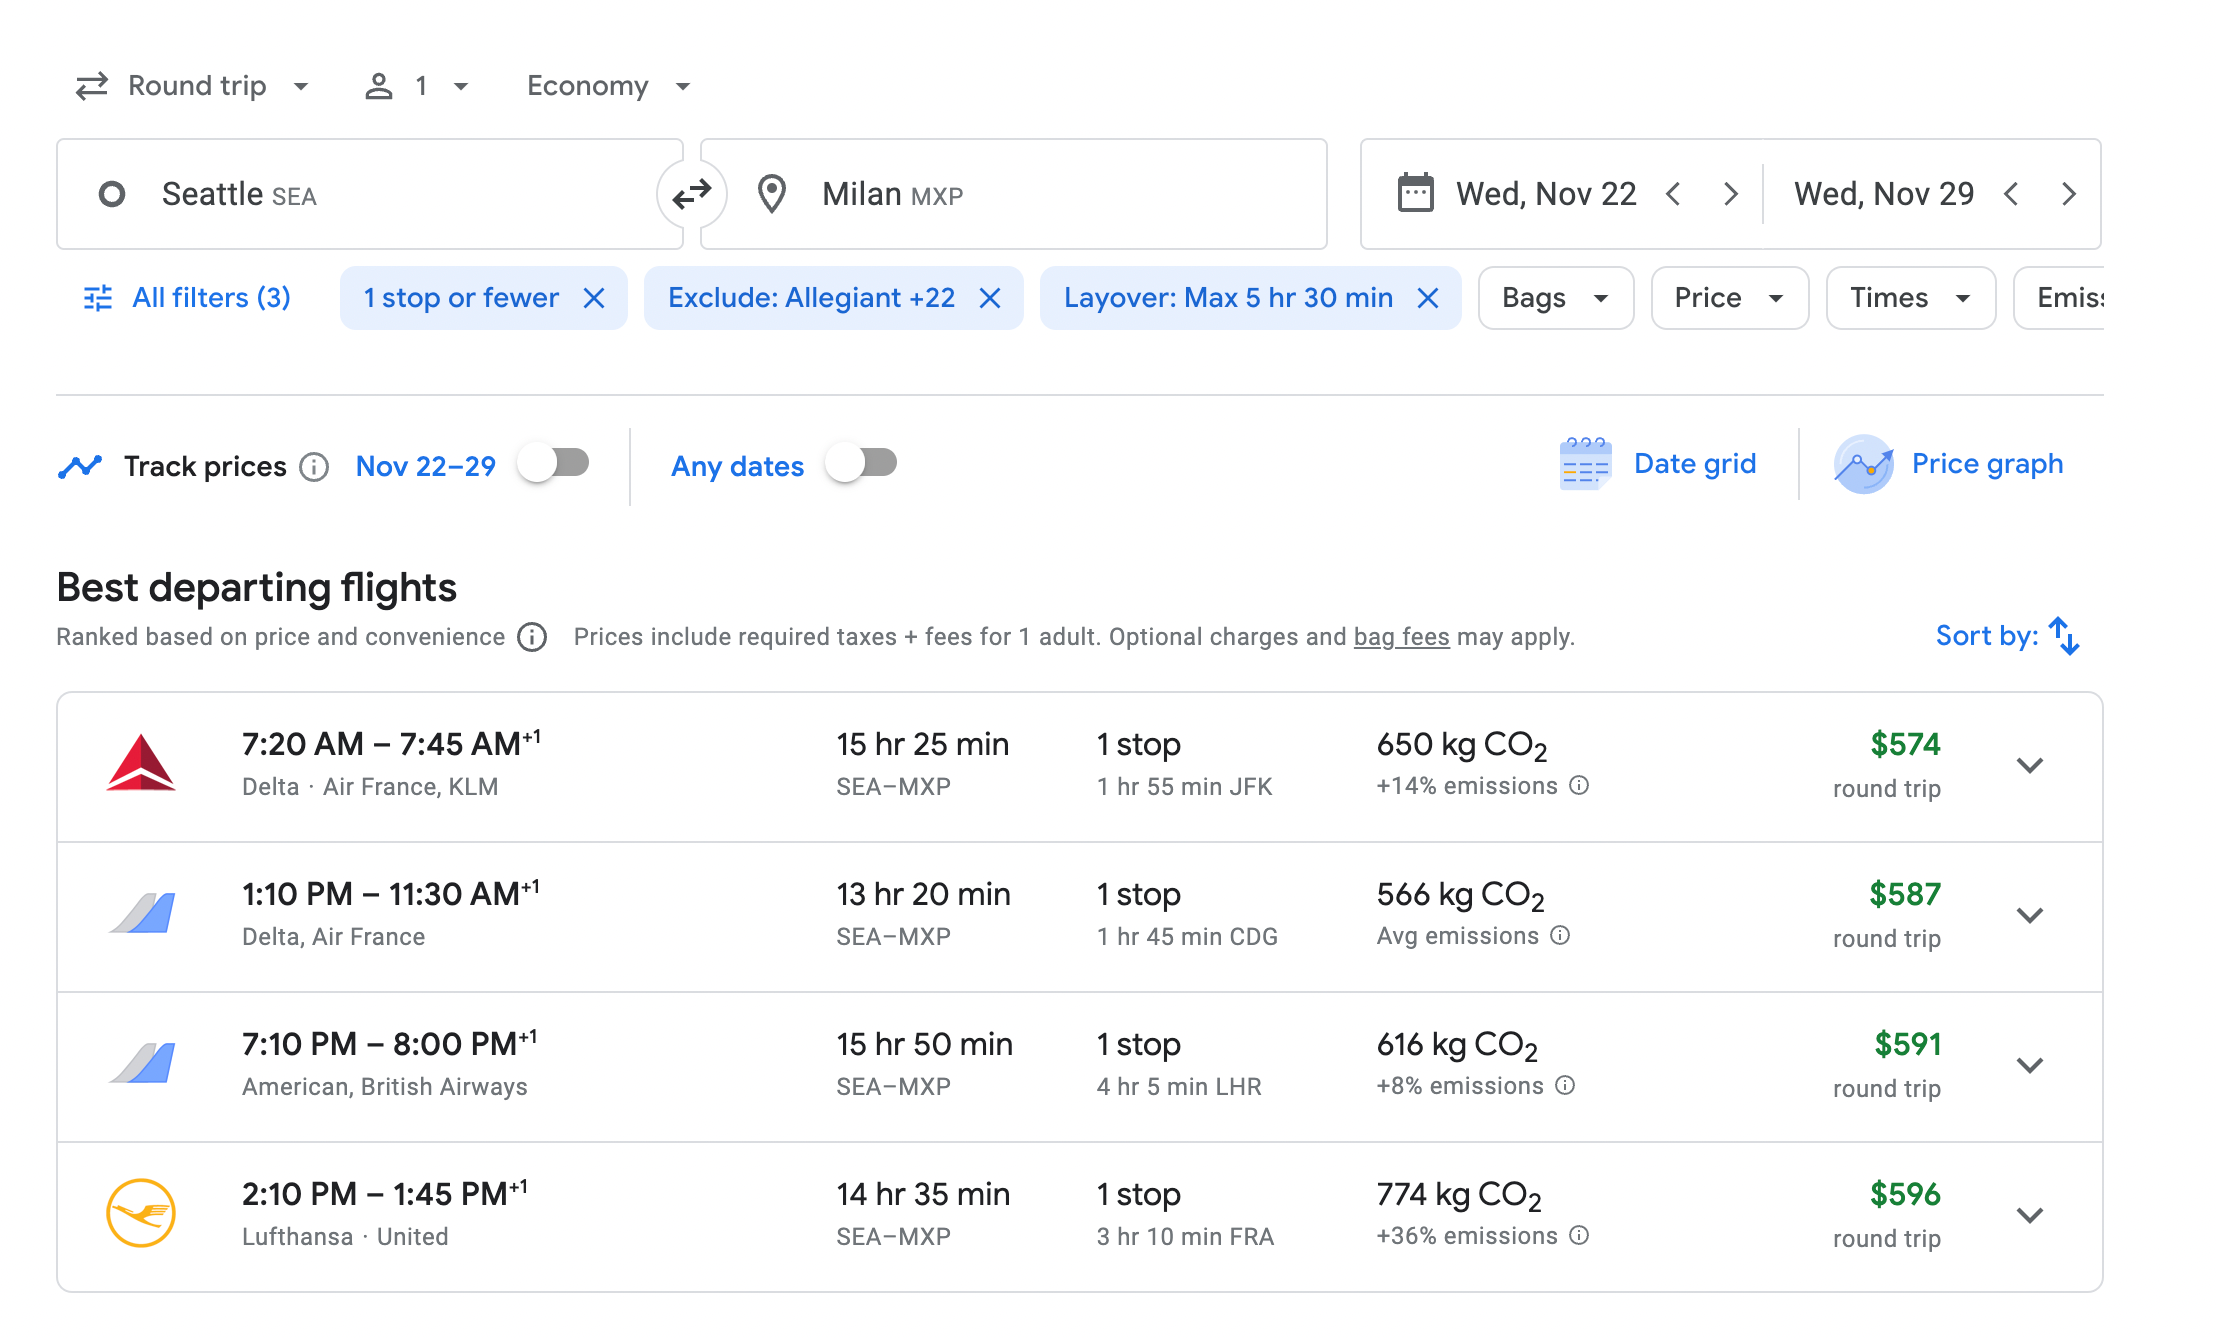Open All filters panel
This screenshot has height=1338, width=2216.
[187, 298]
